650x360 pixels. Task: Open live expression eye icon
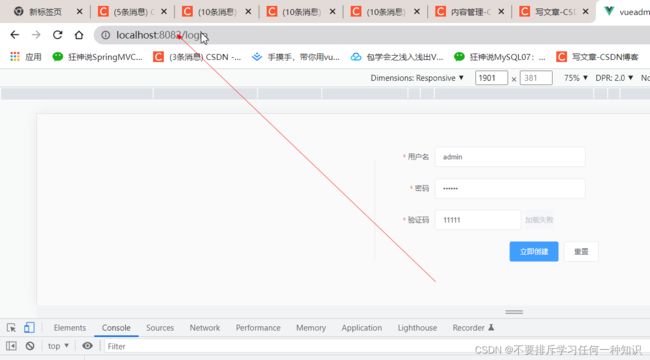point(87,346)
